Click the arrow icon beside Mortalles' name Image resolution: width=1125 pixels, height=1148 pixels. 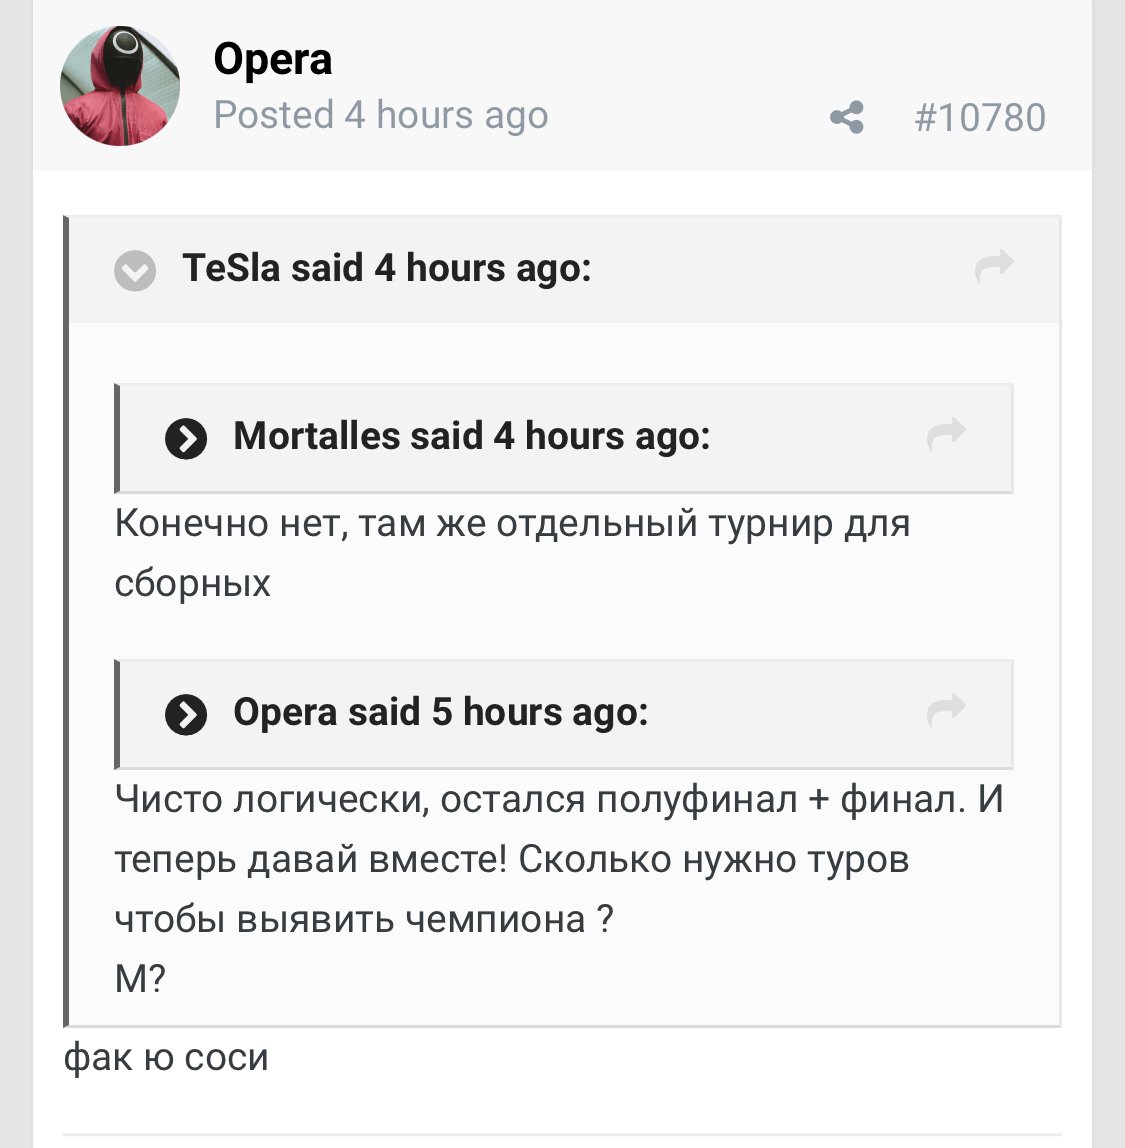pyautogui.click(x=185, y=437)
